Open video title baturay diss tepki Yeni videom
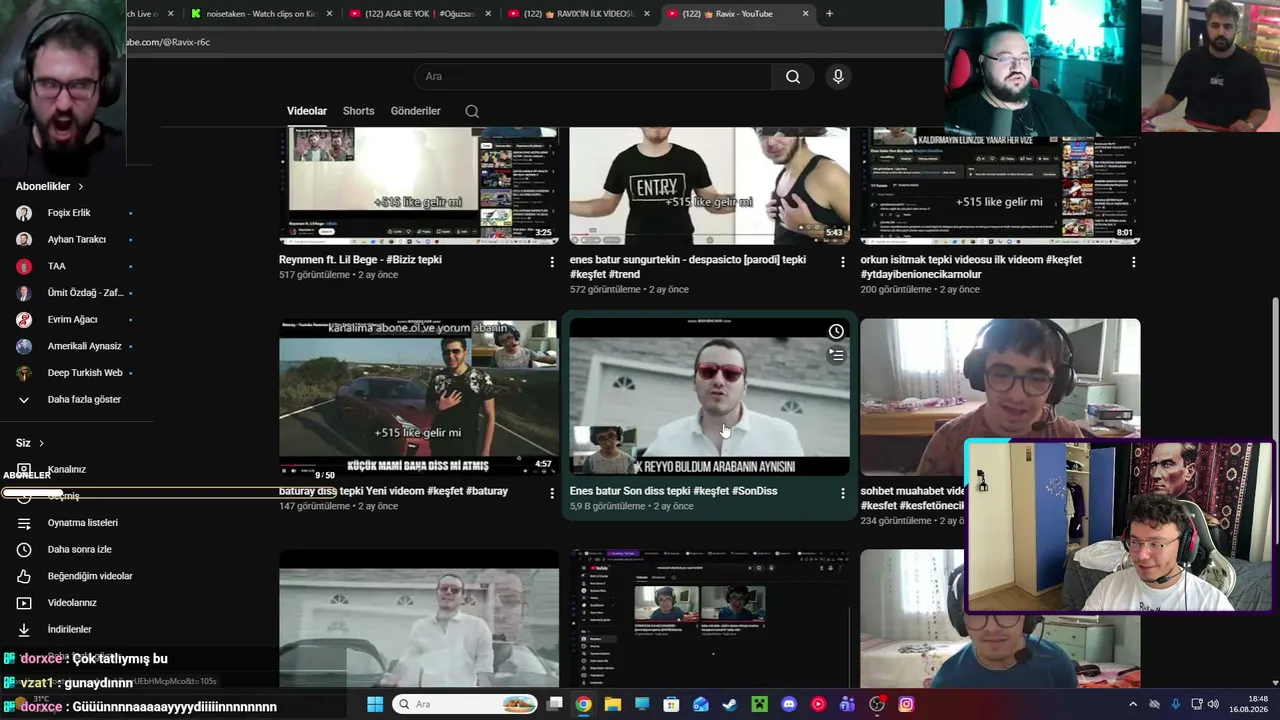1280x720 pixels. [x=393, y=491]
